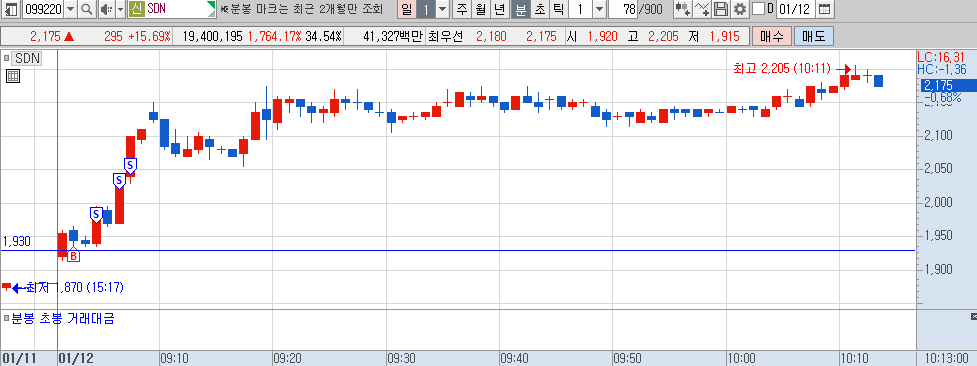Expand the 099220 stock code dropdown
The height and width of the screenshot is (366, 977).
(x=70, y=9)
